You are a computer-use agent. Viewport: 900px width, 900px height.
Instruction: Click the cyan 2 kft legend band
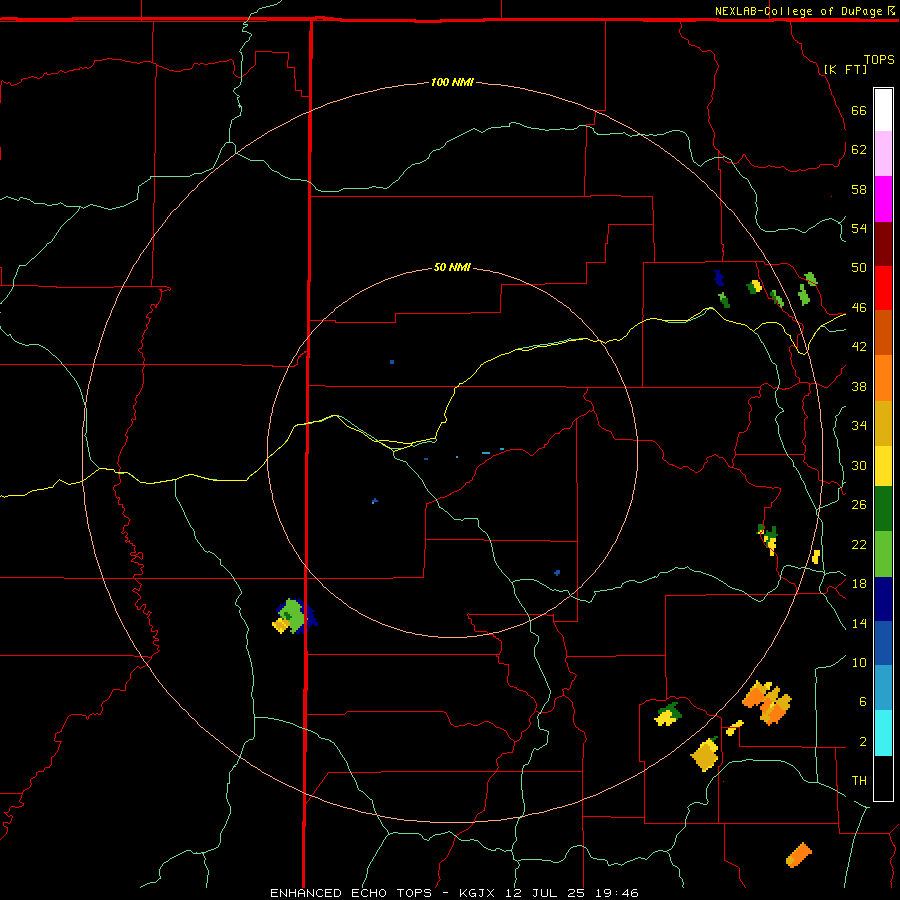(x=883, y=733)
